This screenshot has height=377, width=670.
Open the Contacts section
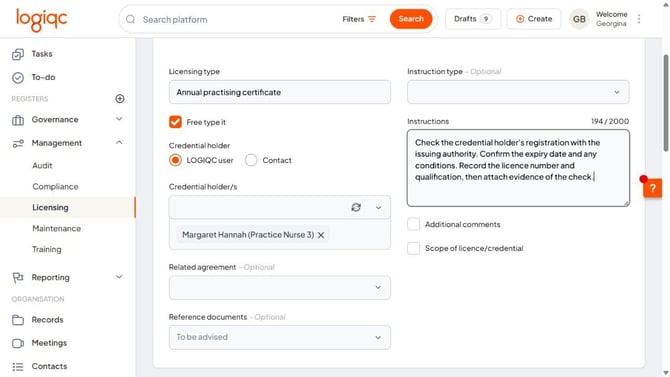(49, 366)
